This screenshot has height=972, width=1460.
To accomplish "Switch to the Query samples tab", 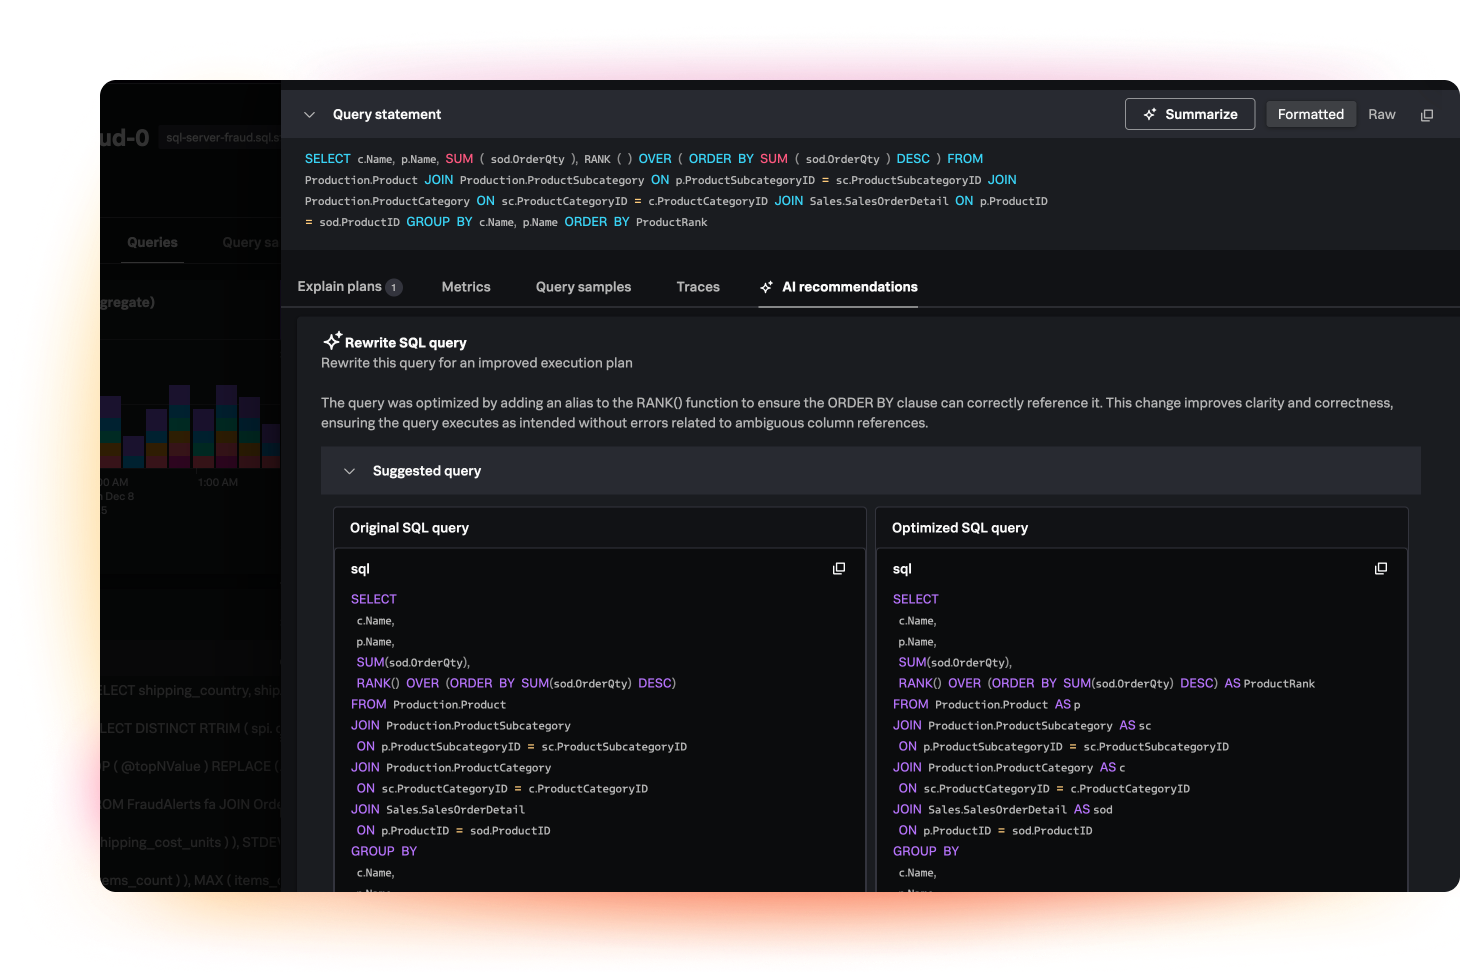I will 583,287.
